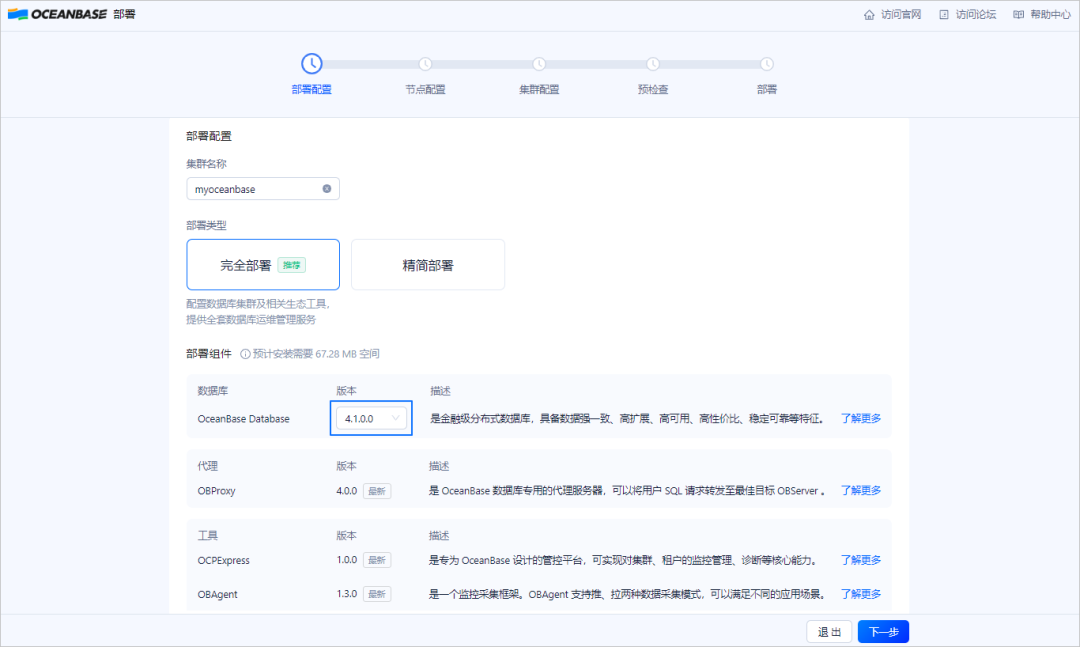Click the 部署 step icon
The height and width of the screenshot is (647, 1080).
pyautogui.click(x=767, y=62)
